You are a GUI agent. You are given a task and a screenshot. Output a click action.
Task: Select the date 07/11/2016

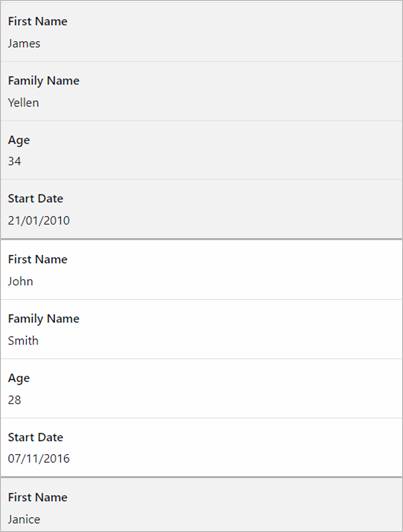39,459
